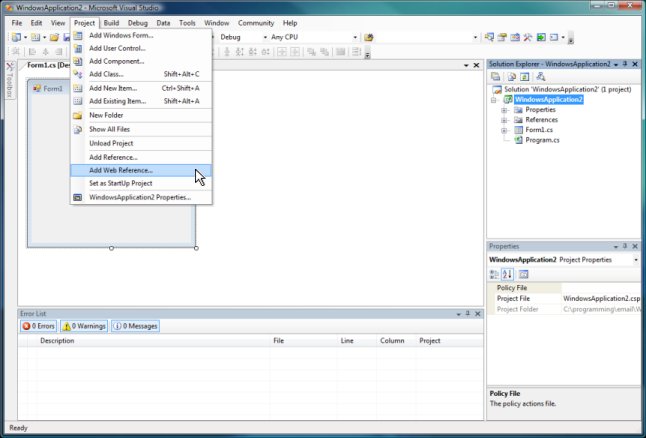Select Show All Files menu item

point(141,129)
